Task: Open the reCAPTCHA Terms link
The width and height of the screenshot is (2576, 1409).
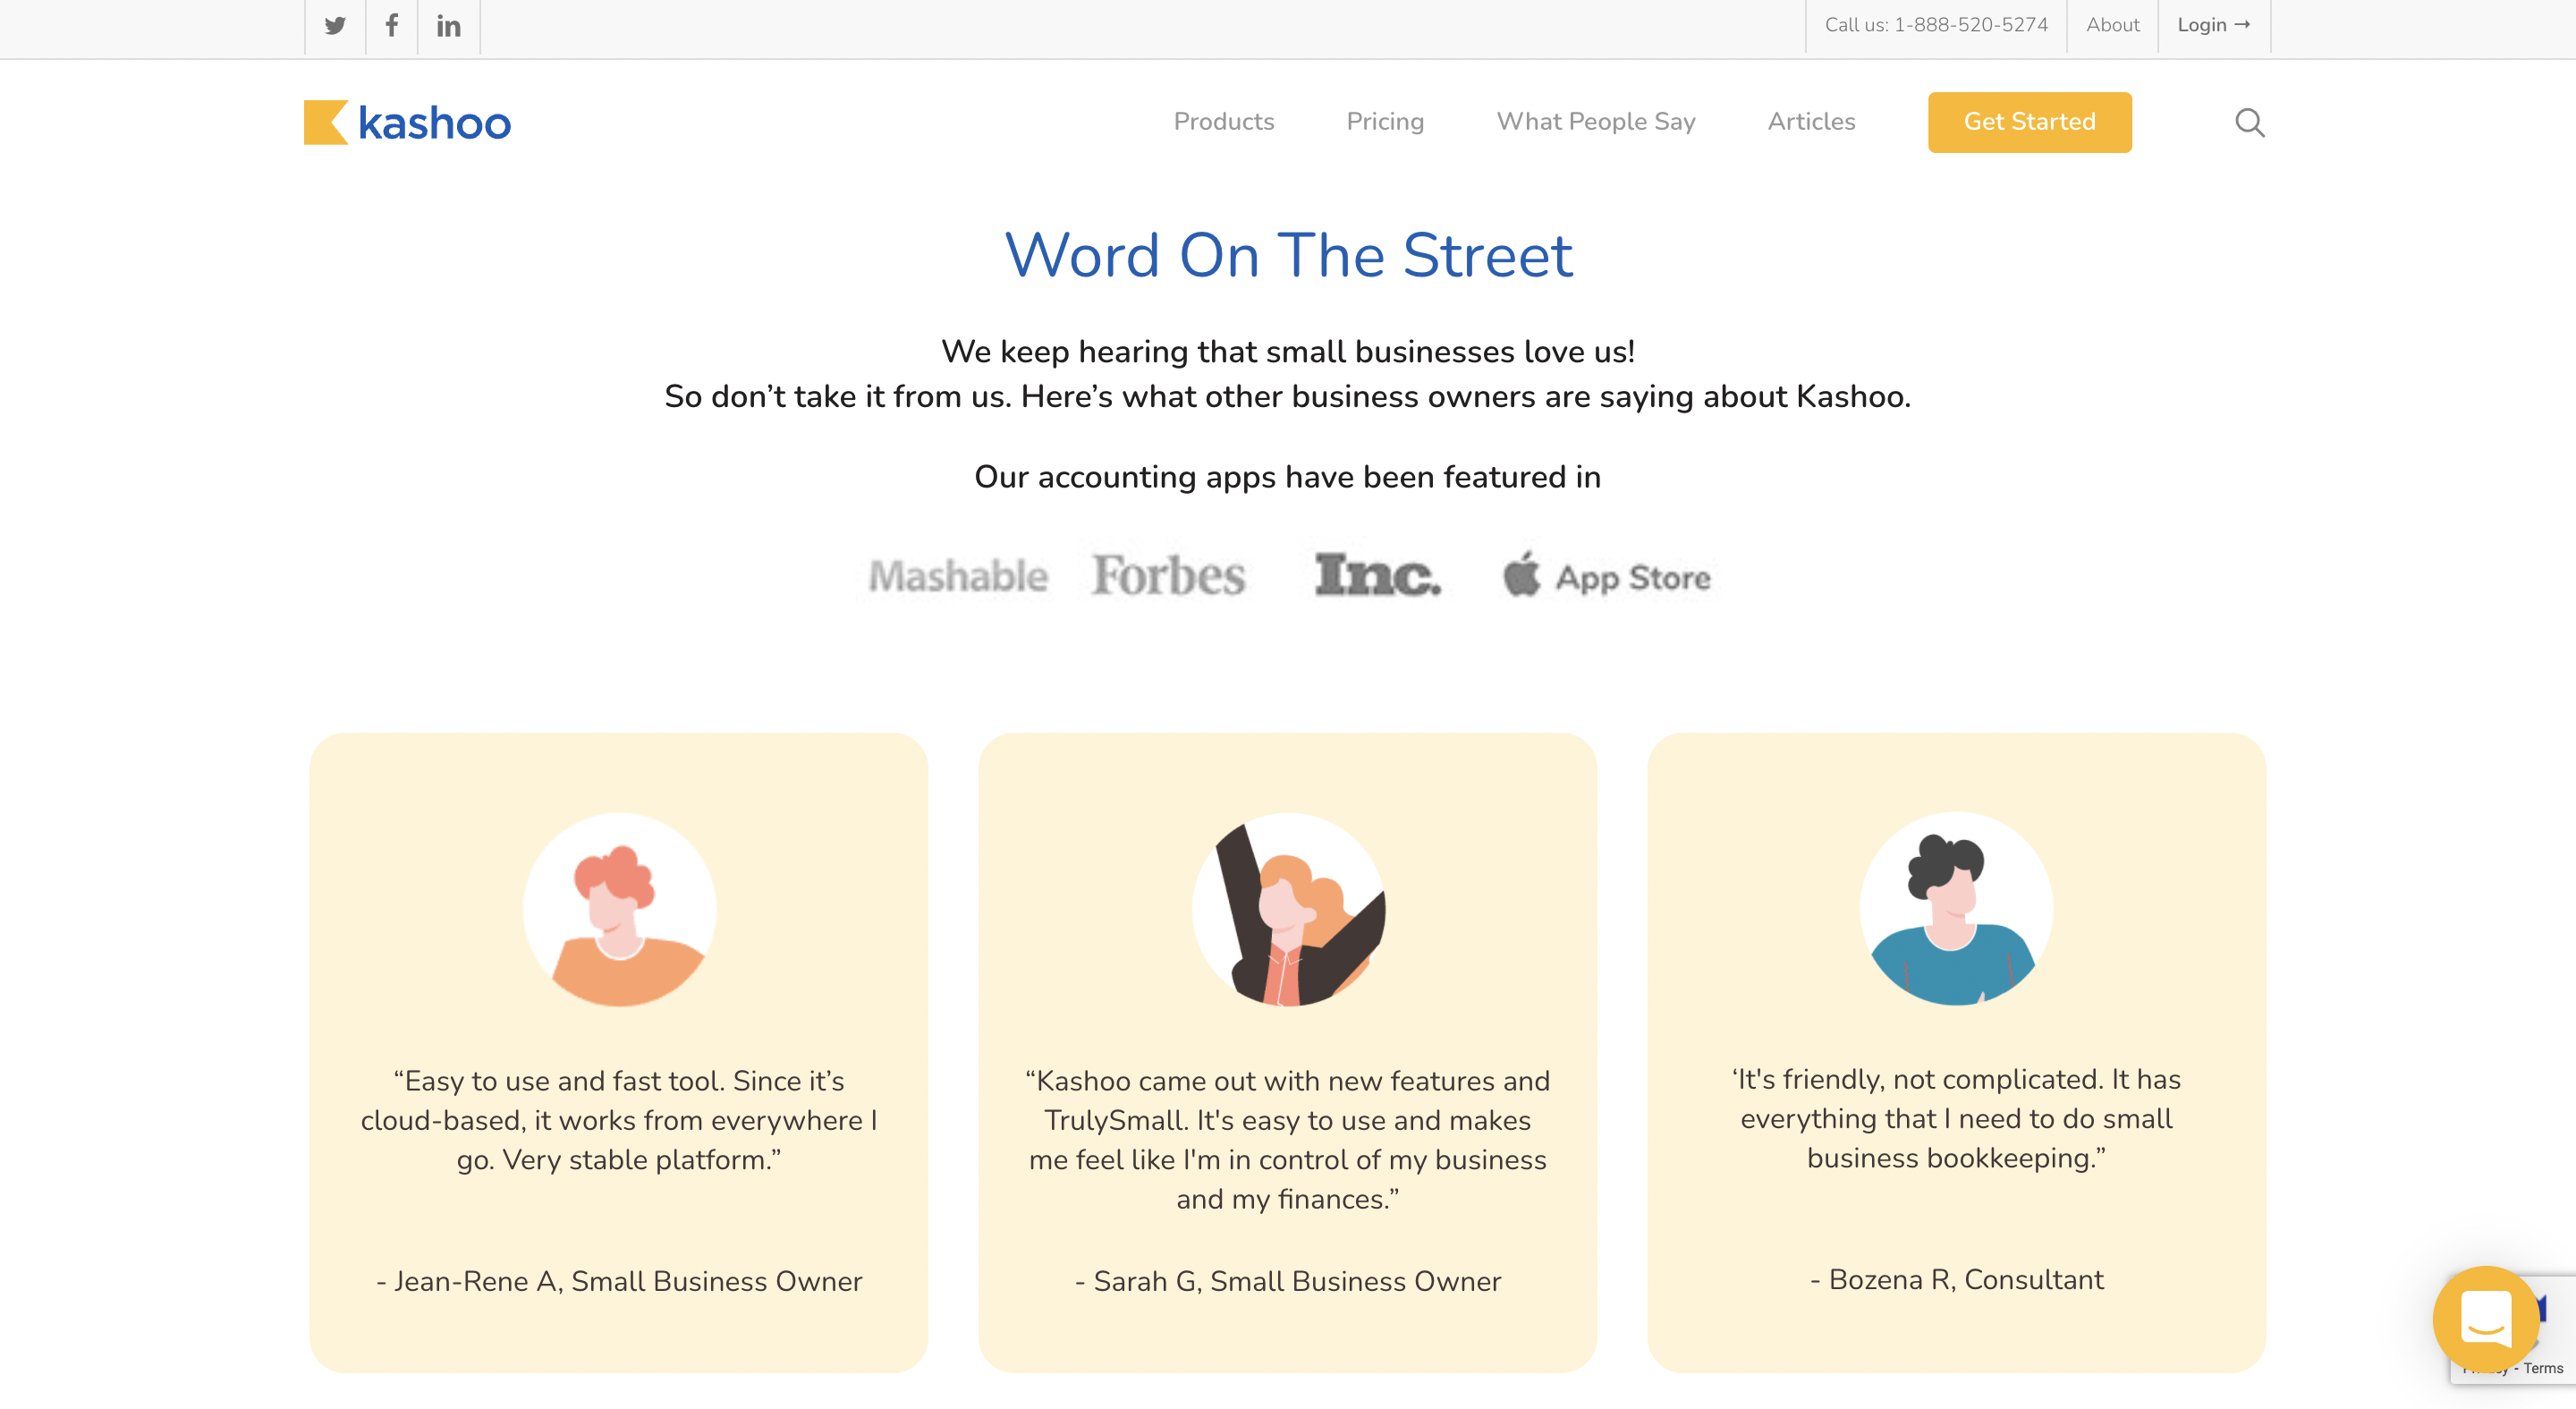Action: (2543, 1368)
